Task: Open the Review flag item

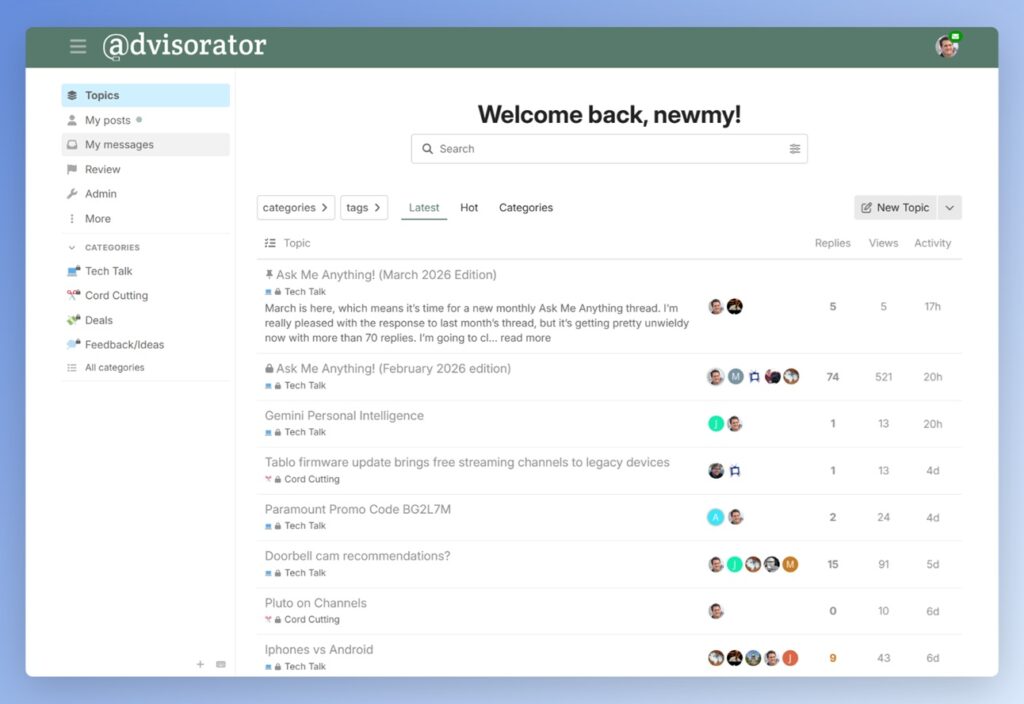Action: pyautogui.click(x=102, y=170)
